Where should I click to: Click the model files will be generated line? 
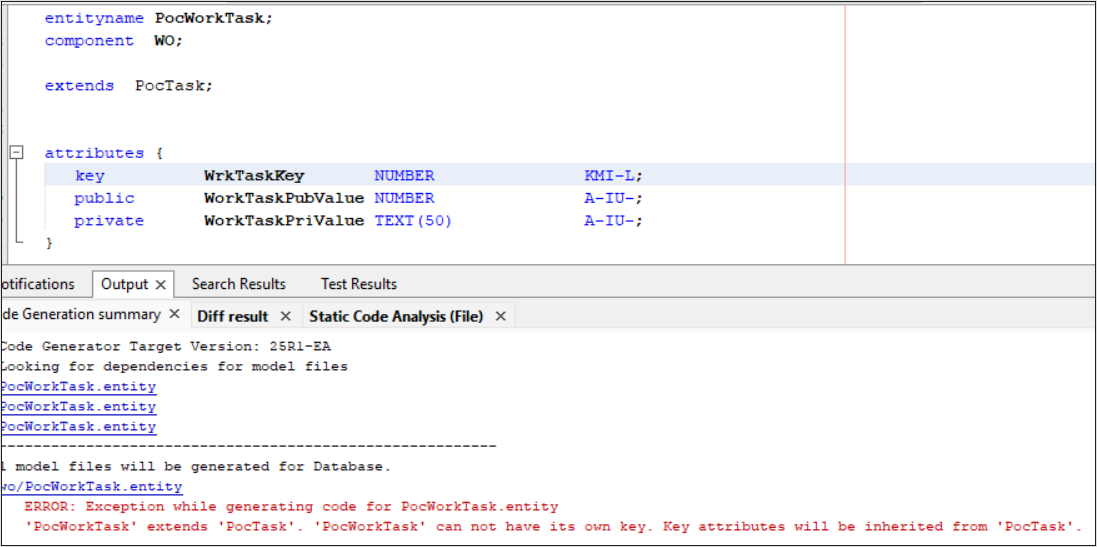[195, 466]
